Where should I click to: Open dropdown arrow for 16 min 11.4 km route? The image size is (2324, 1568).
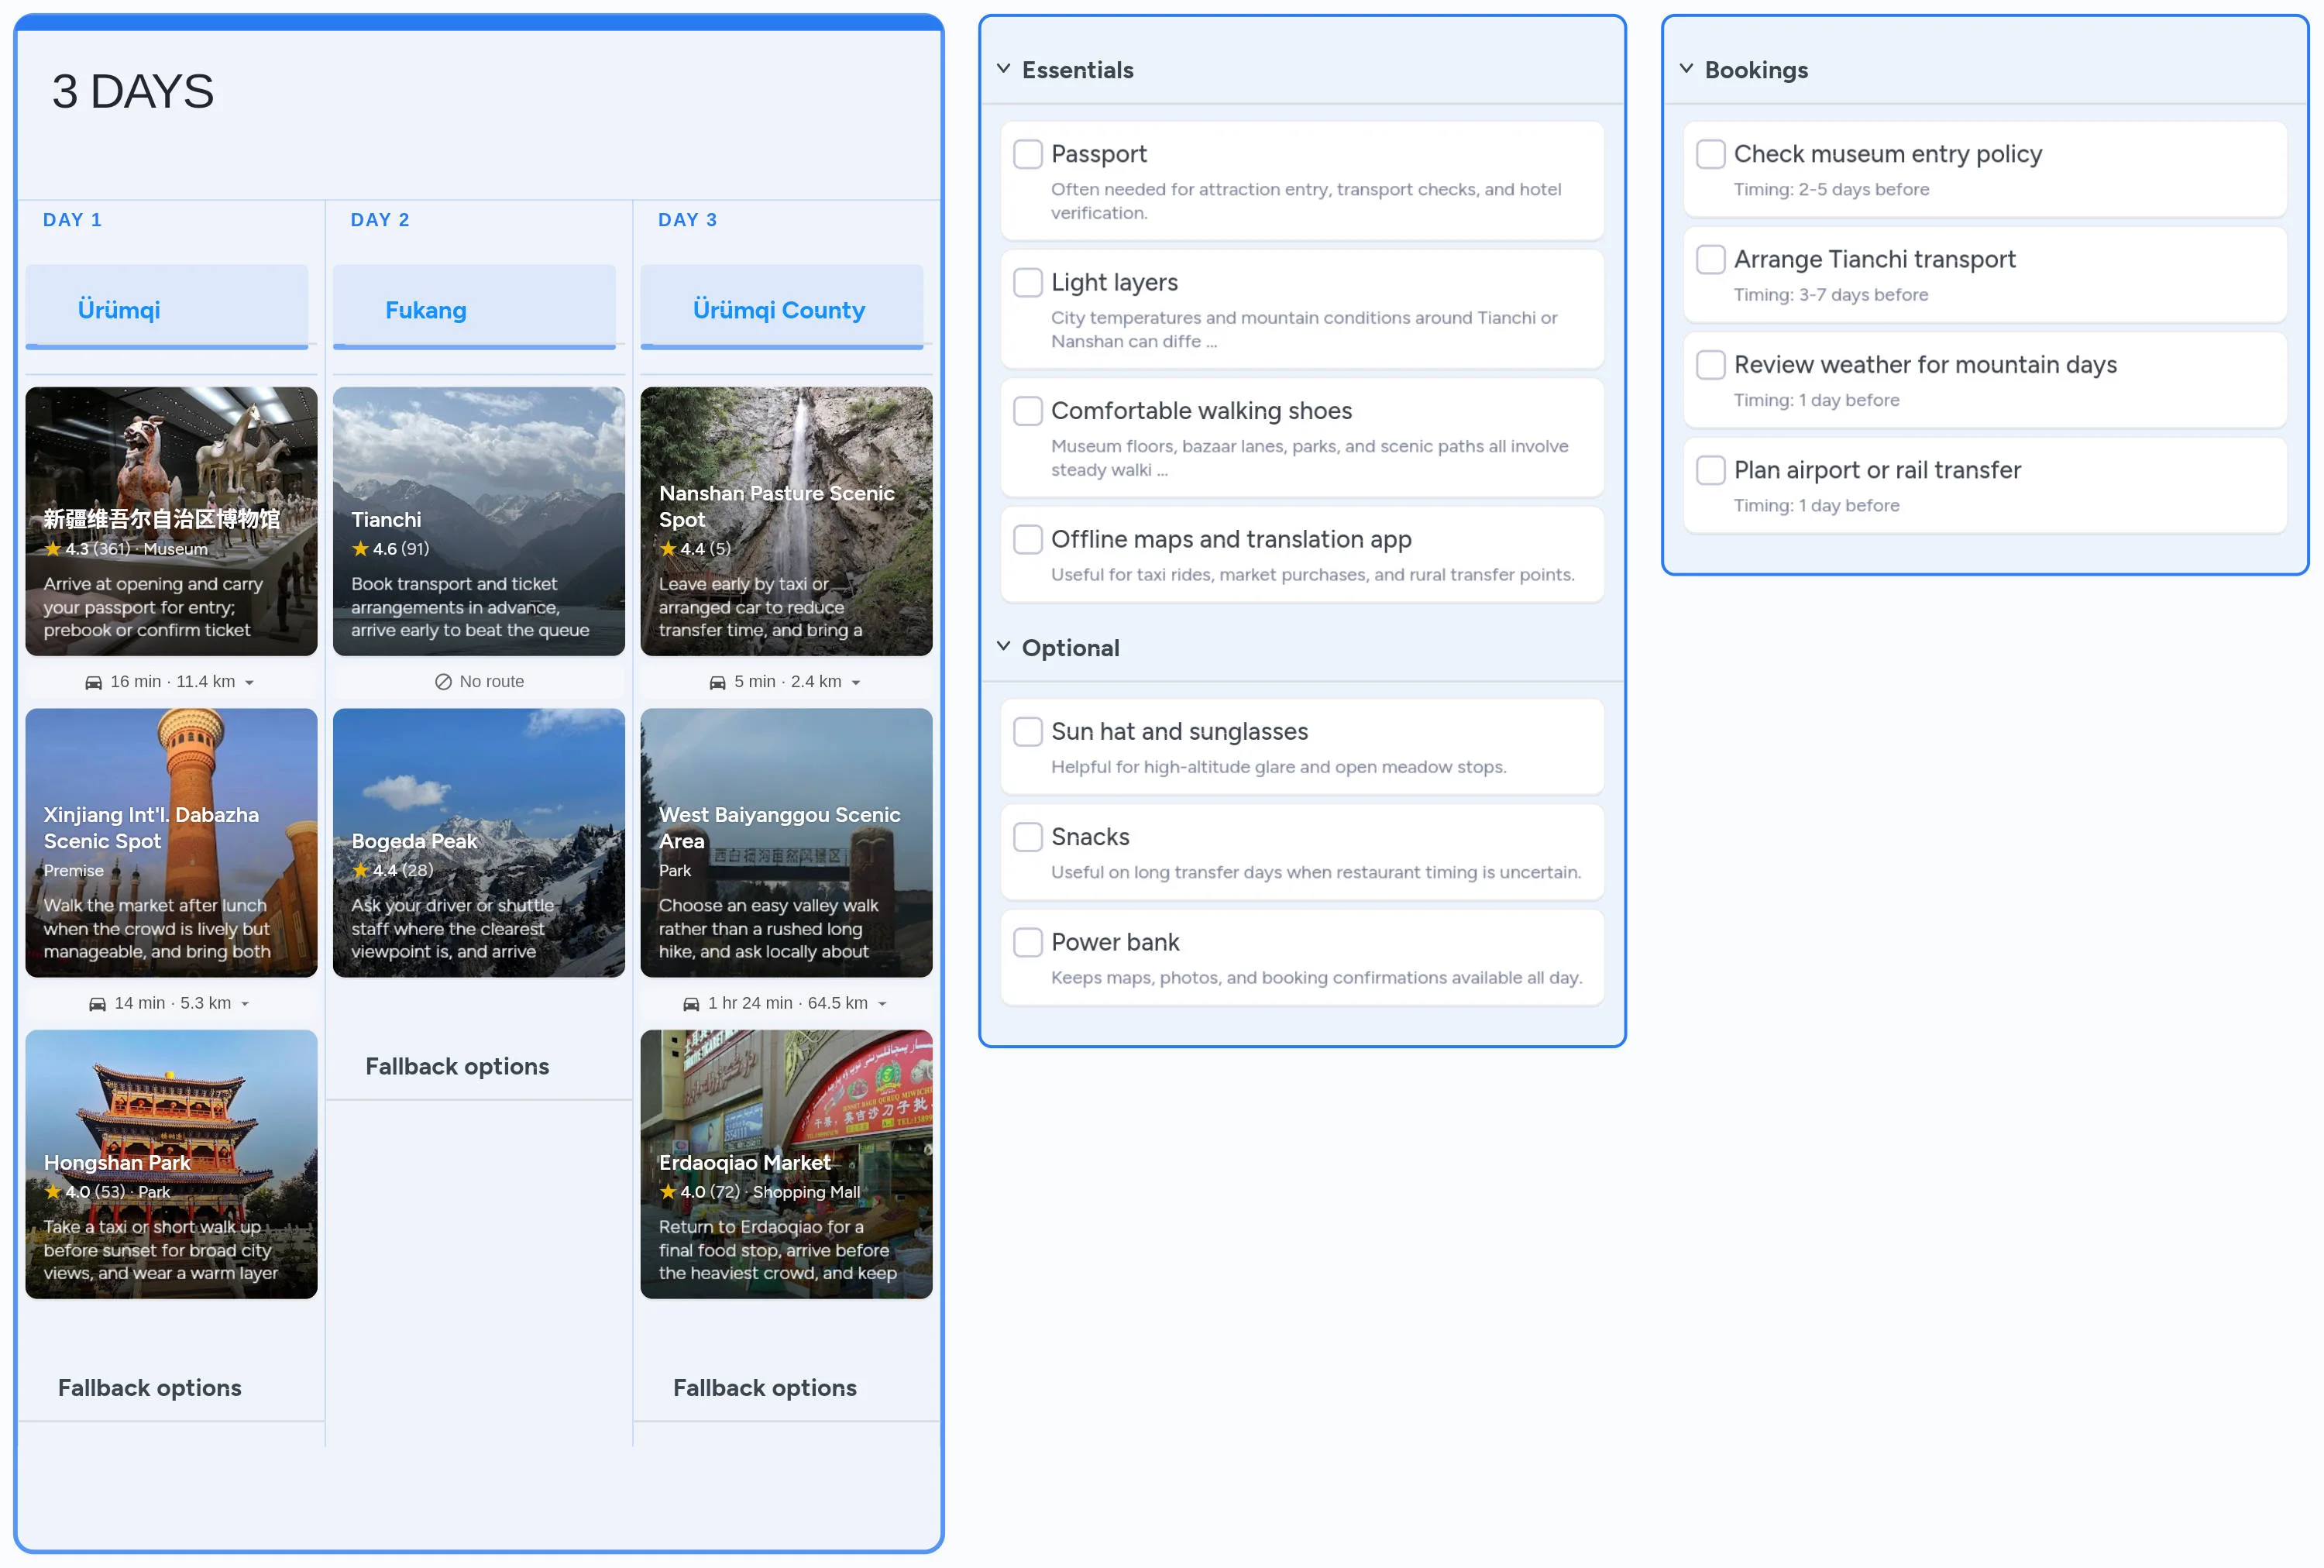[249, 683]
